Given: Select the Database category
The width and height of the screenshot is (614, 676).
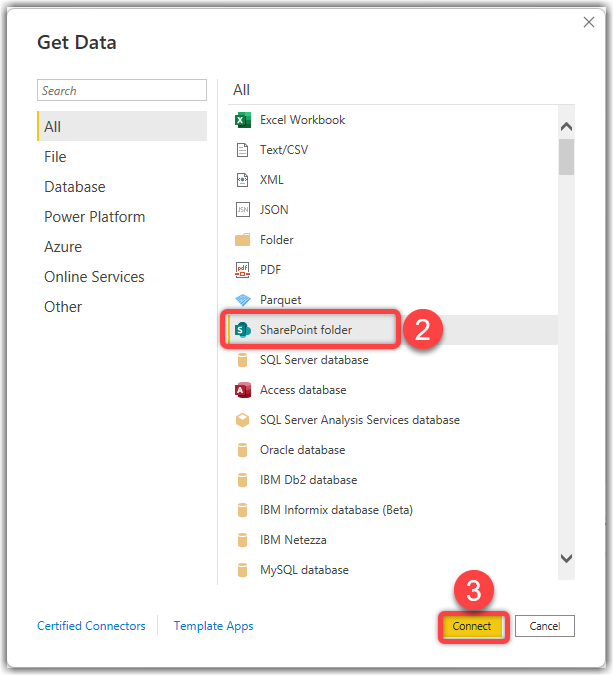Looking at the screenshot, I should click(122, 187).
